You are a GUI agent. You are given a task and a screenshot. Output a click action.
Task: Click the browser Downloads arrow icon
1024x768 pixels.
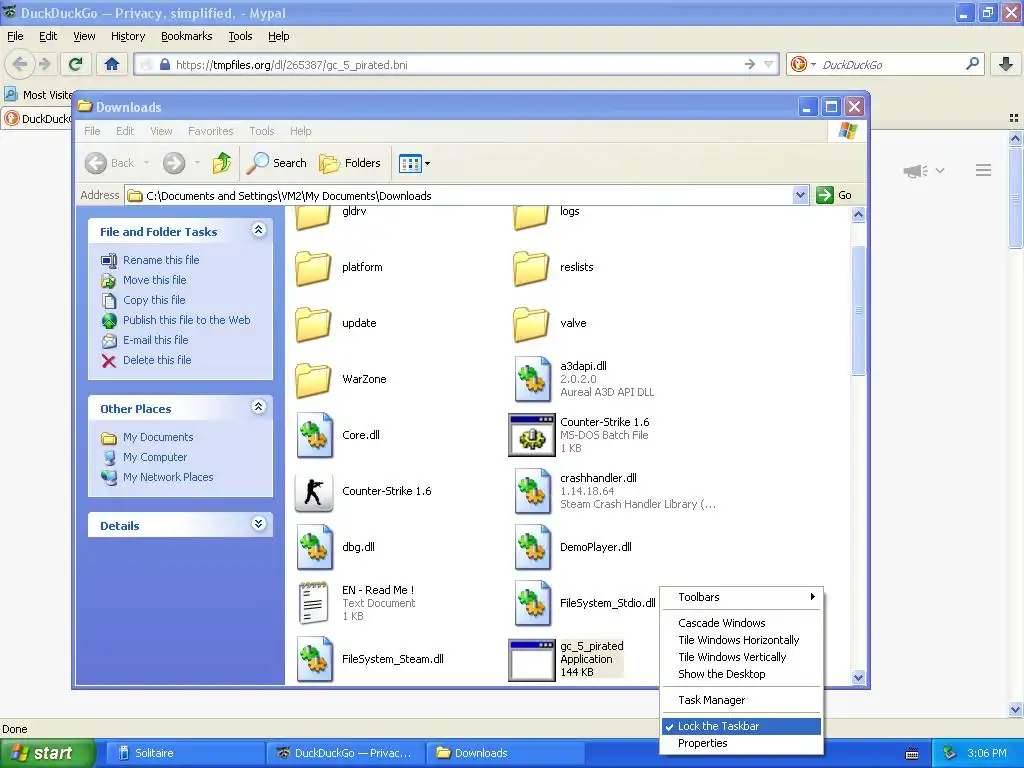click(1006, 64)
